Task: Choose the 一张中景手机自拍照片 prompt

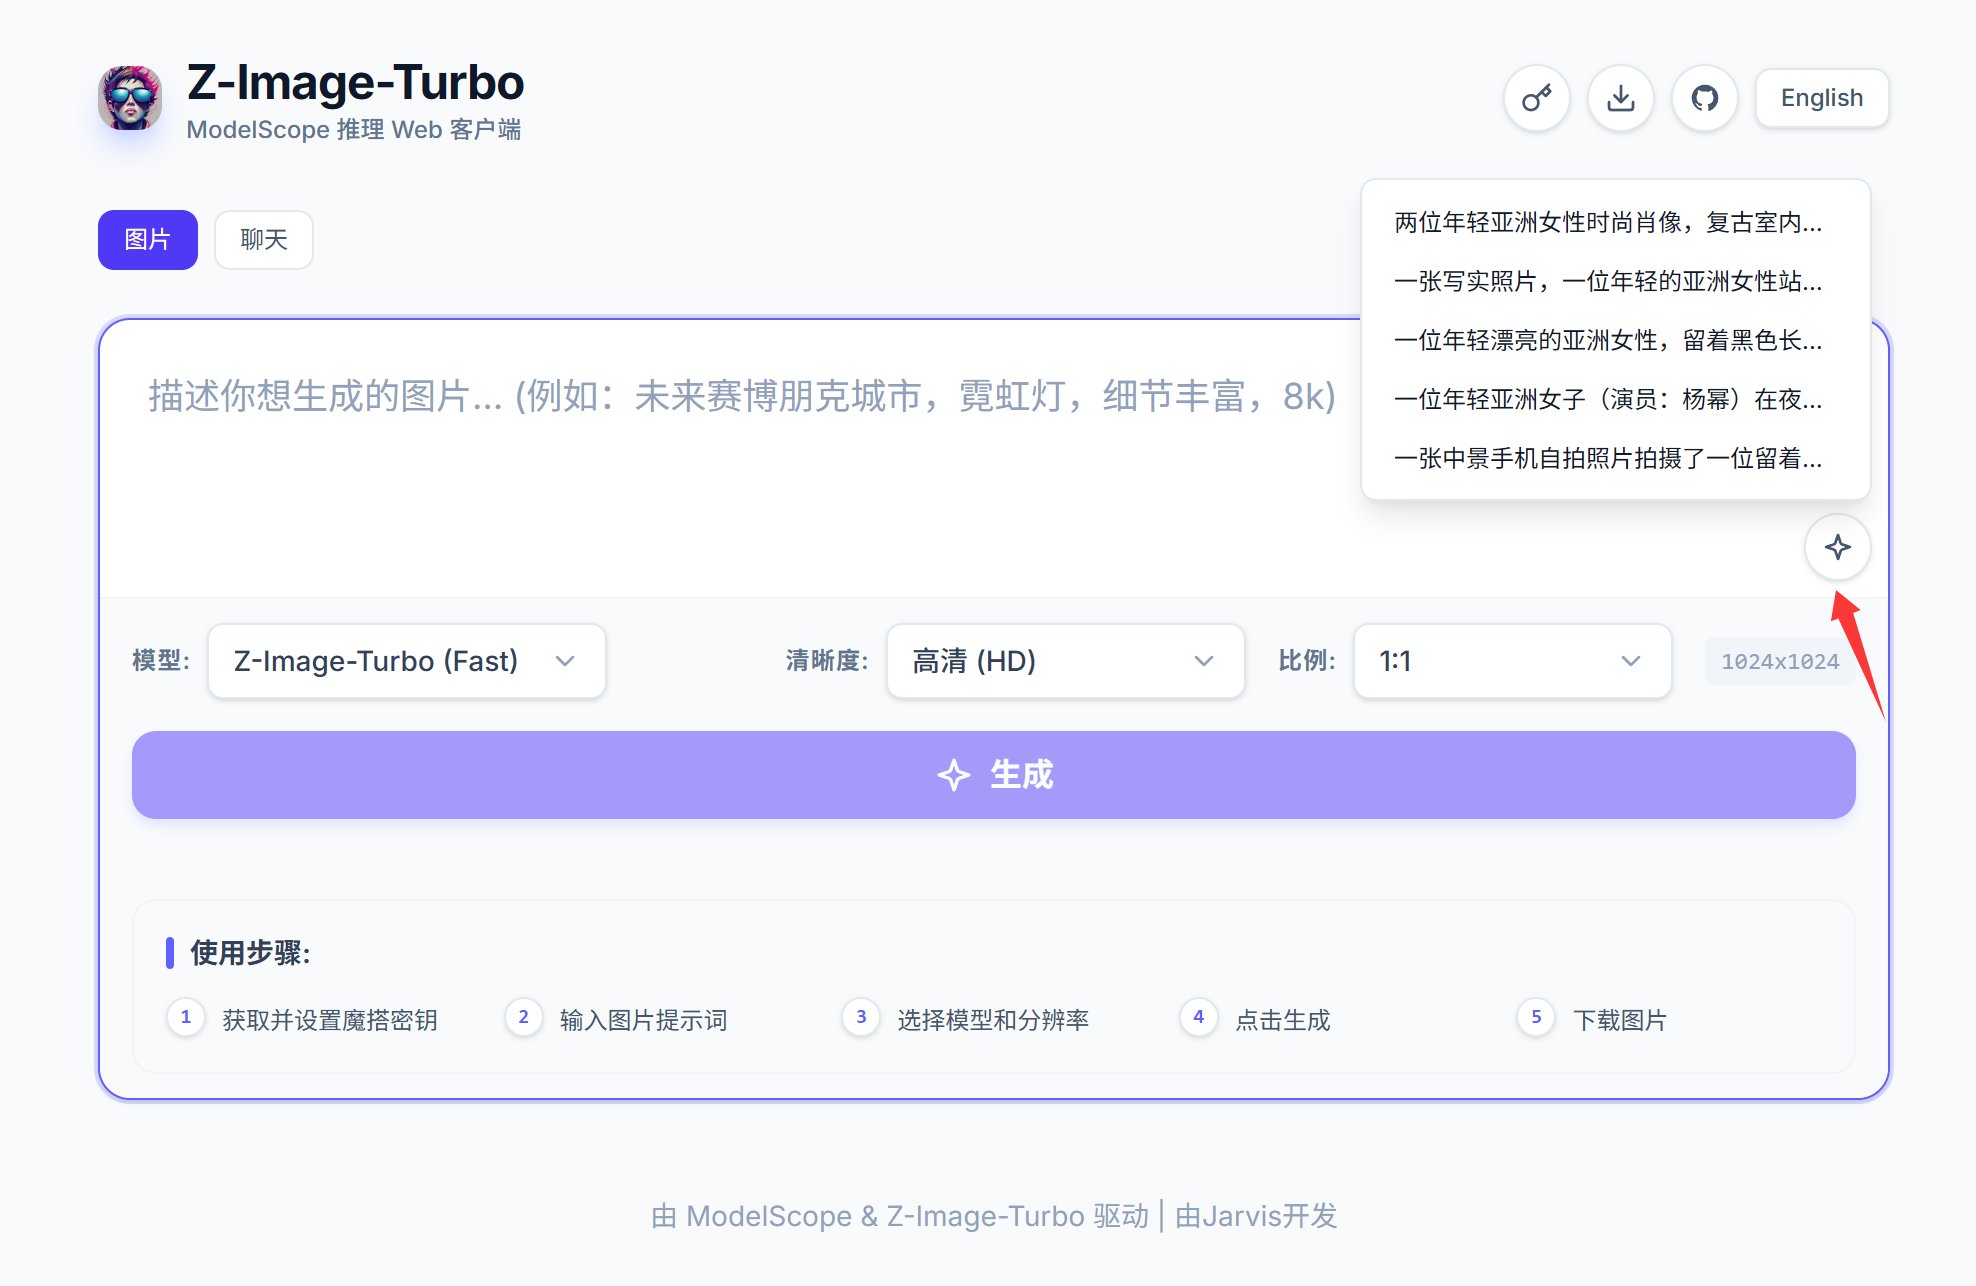Action: coord(1608,458)
